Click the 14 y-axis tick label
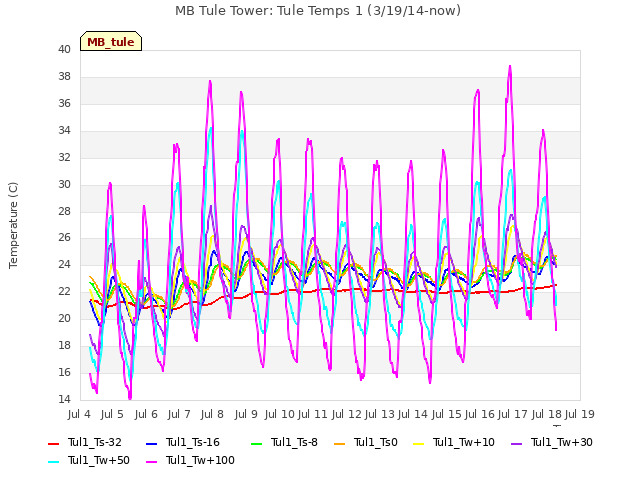 64,399
